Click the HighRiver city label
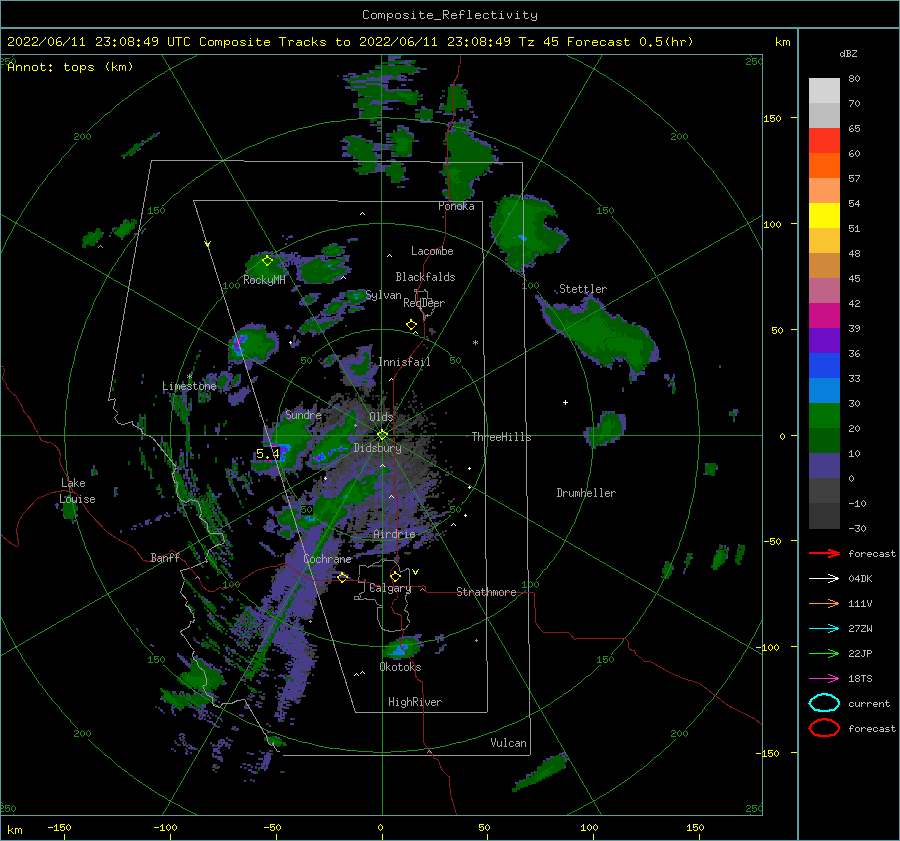 coord(415,702)
